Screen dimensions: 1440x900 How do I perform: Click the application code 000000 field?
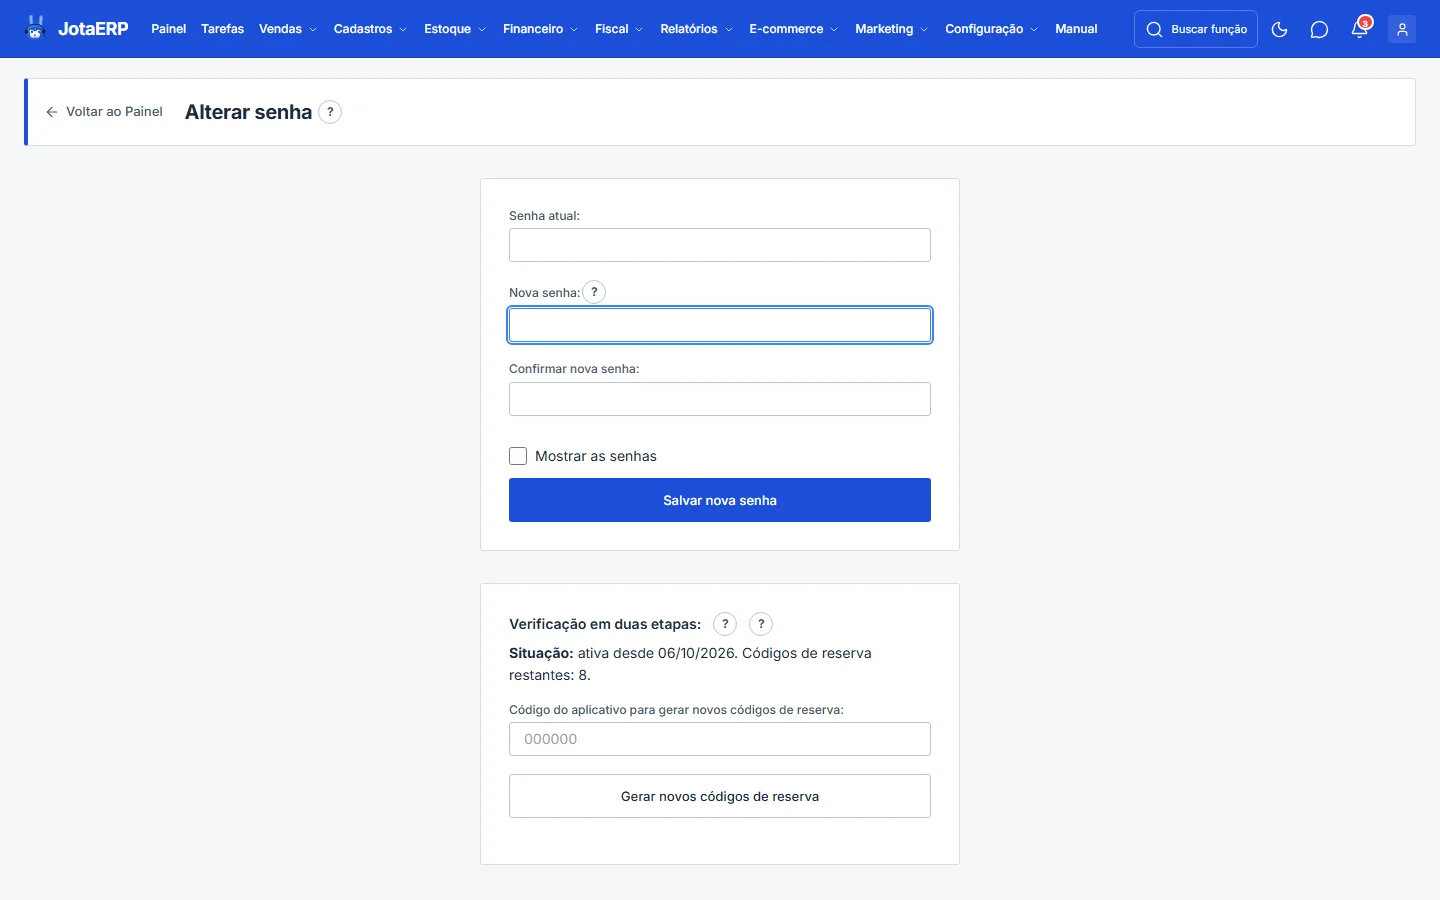(720, 739)
